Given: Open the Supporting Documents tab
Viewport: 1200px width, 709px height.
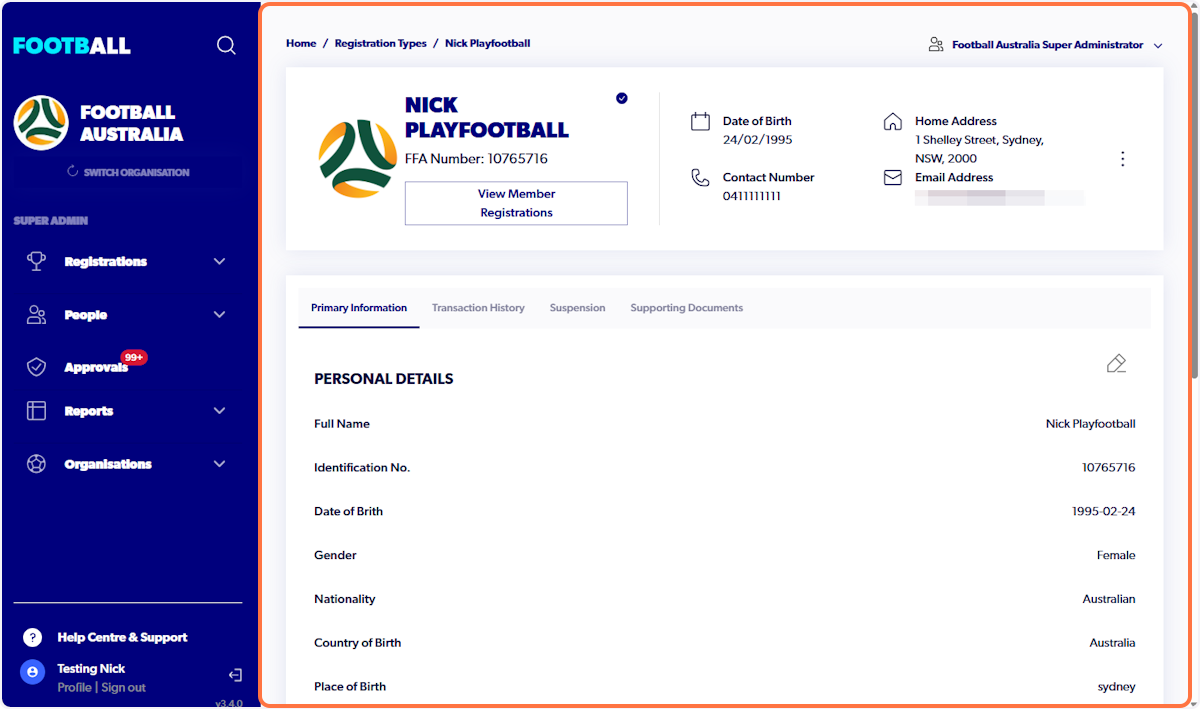Looking at the screenshot, I should [687, 308].
